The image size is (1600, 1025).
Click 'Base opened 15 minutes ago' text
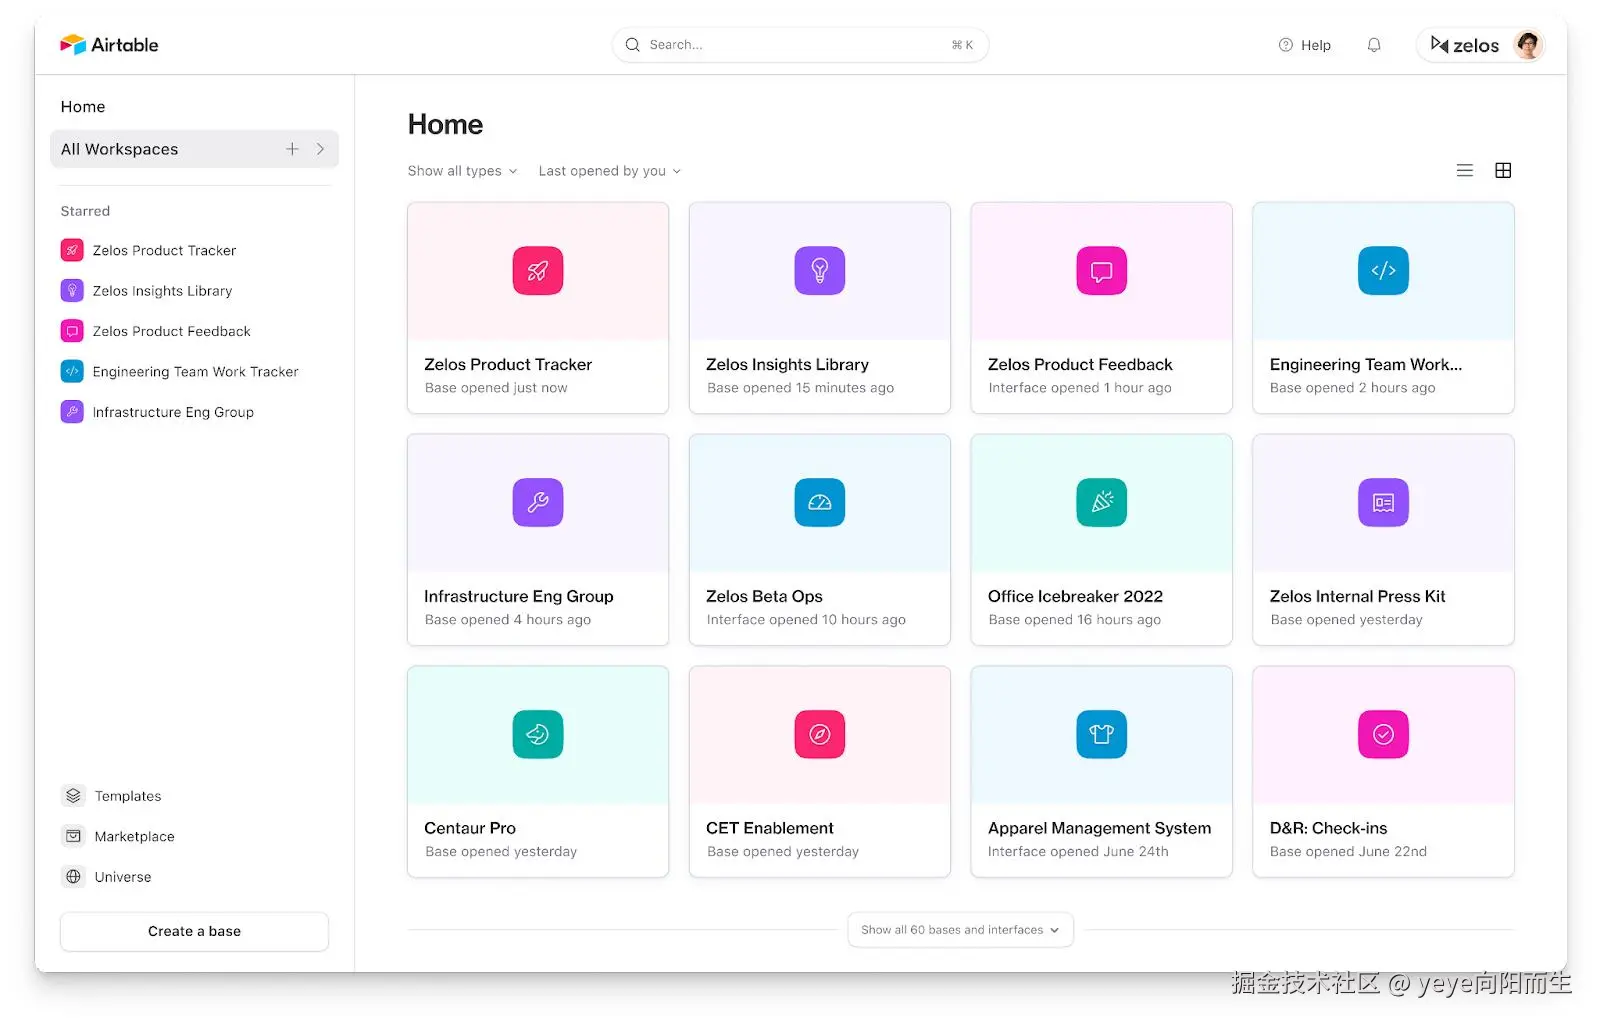801,388
